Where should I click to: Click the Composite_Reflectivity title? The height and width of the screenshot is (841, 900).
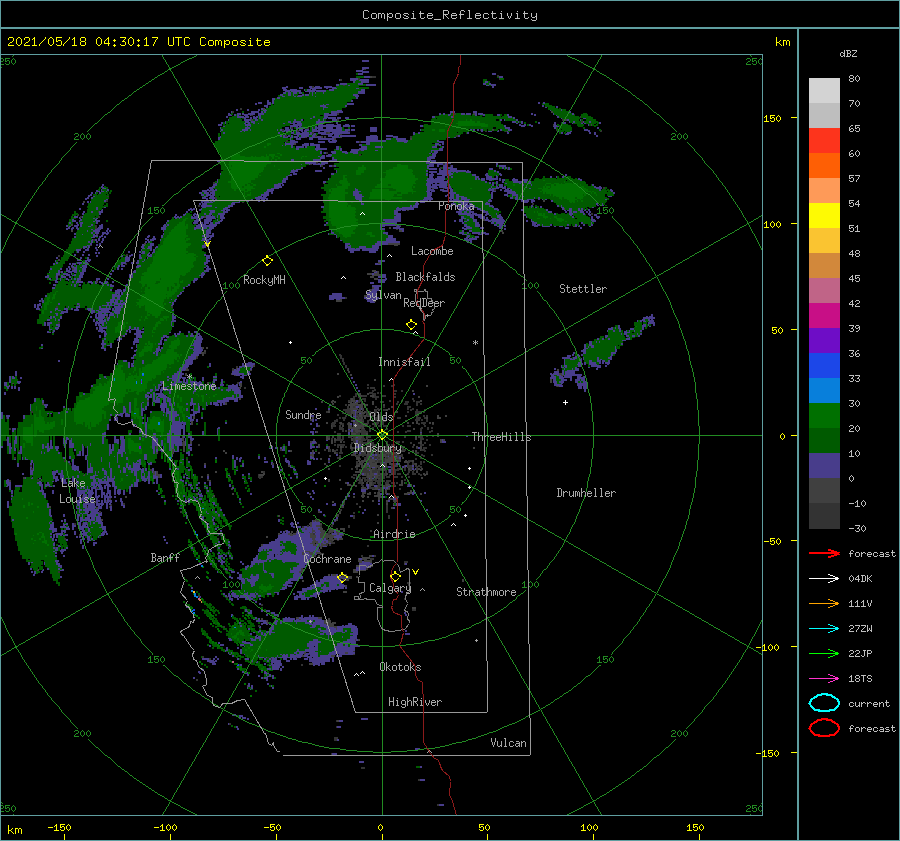[x=450, y=15]
